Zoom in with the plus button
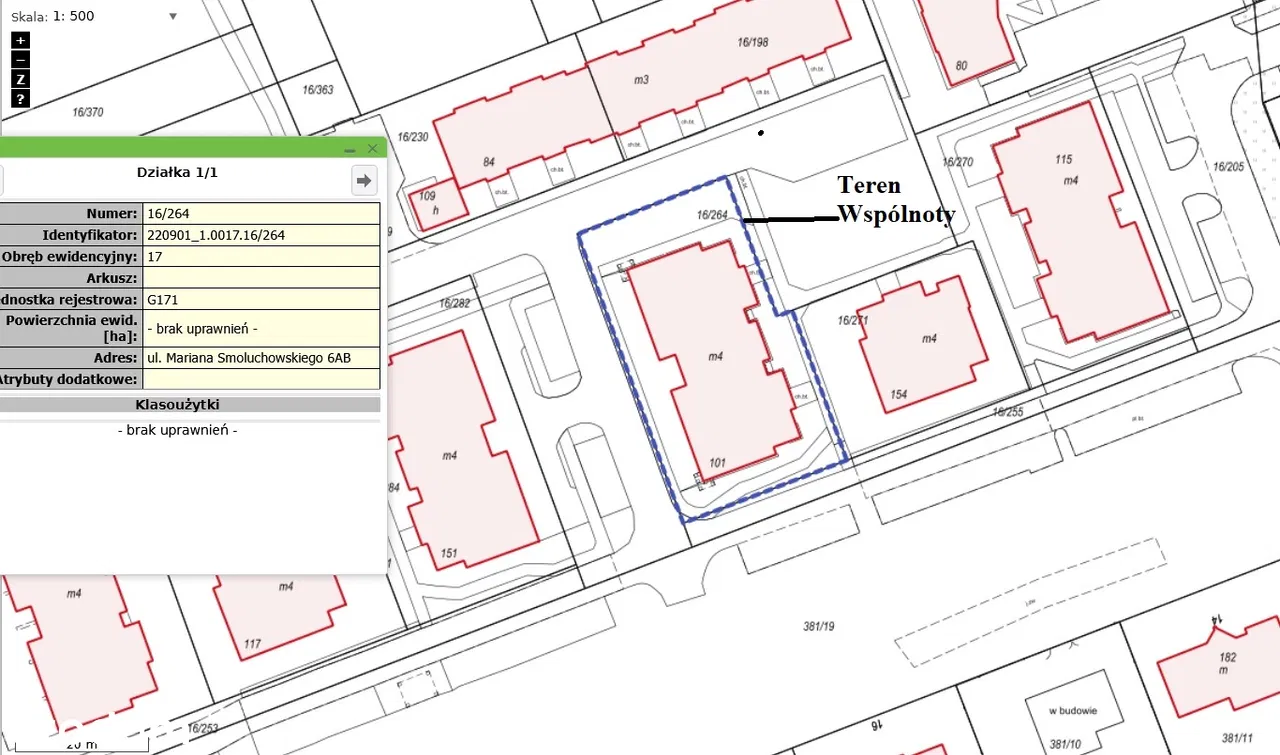1280x755 pixels. (20, 41)
